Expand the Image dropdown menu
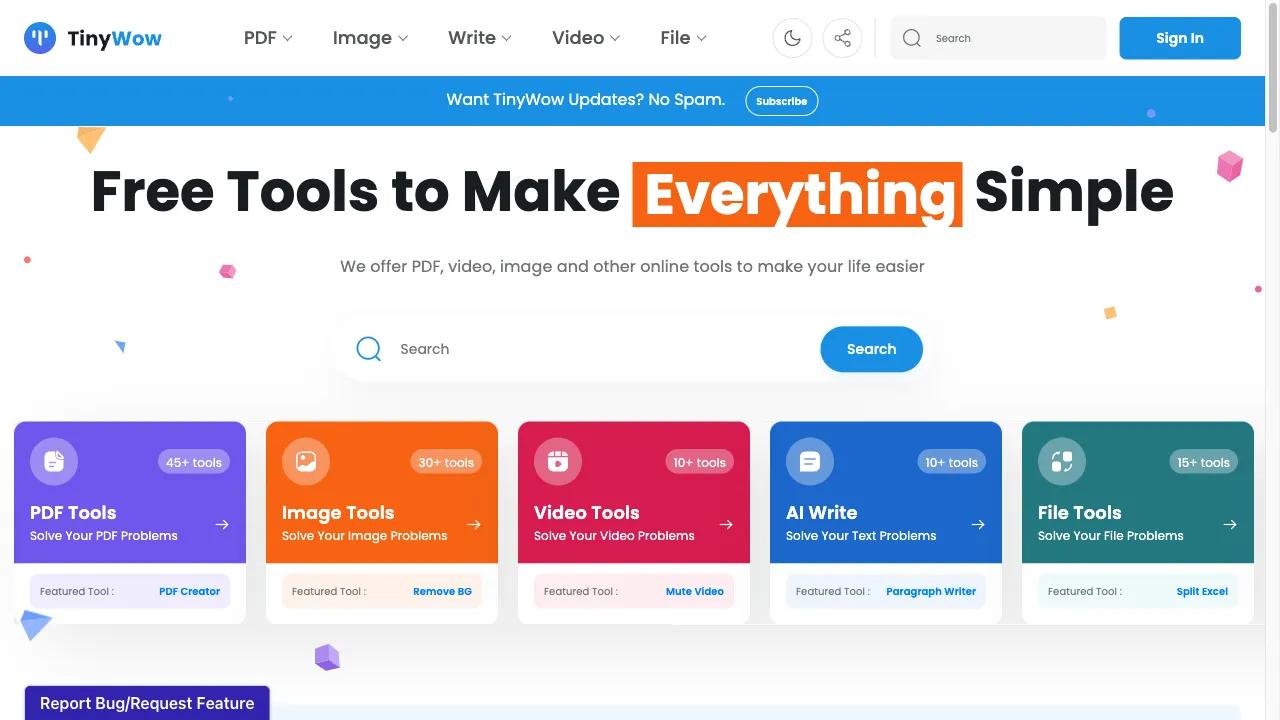1280x720 pixels. tap(370, 38)
